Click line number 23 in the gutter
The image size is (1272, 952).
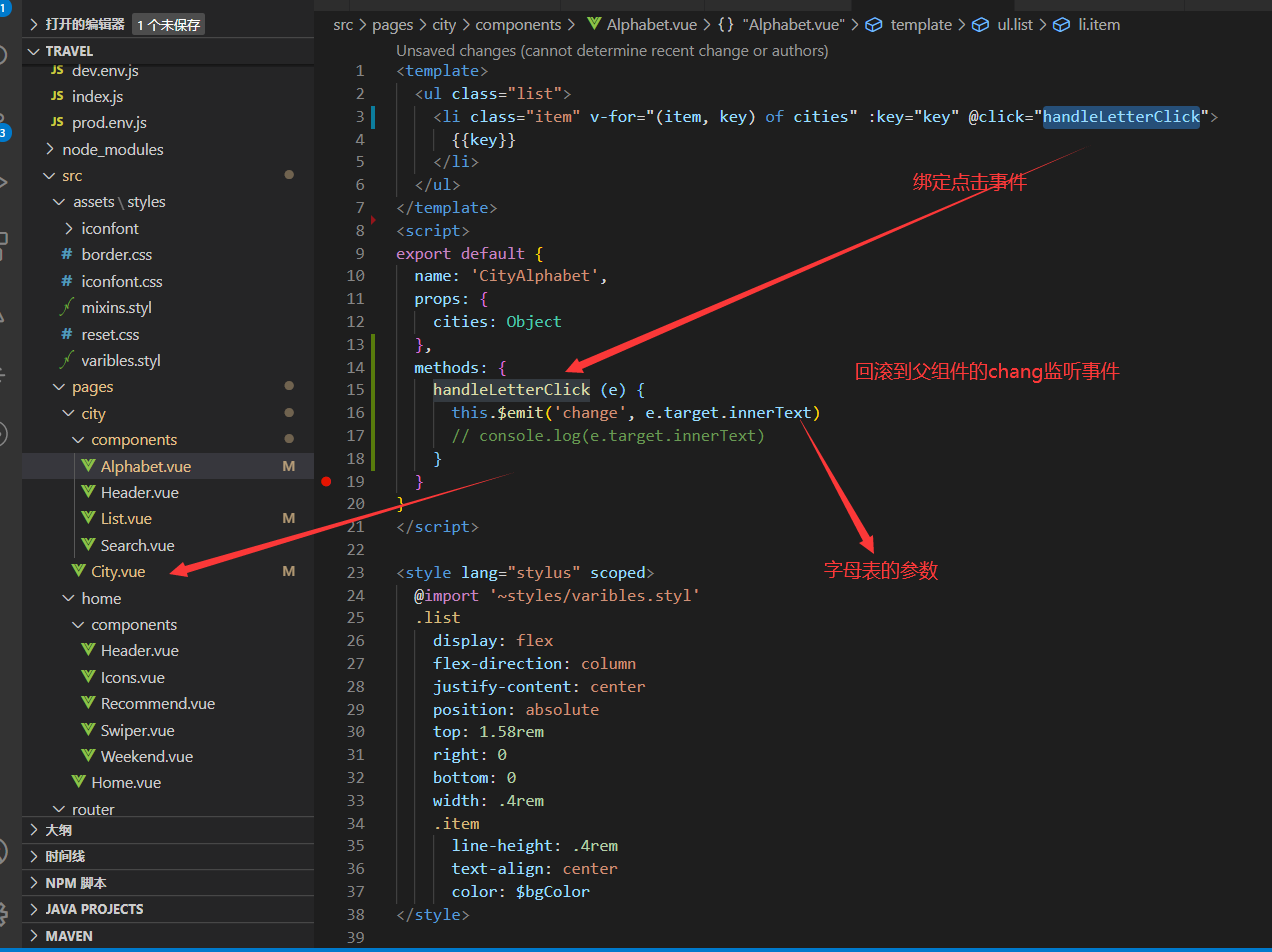pyautogui.click(x=356, y=573)
